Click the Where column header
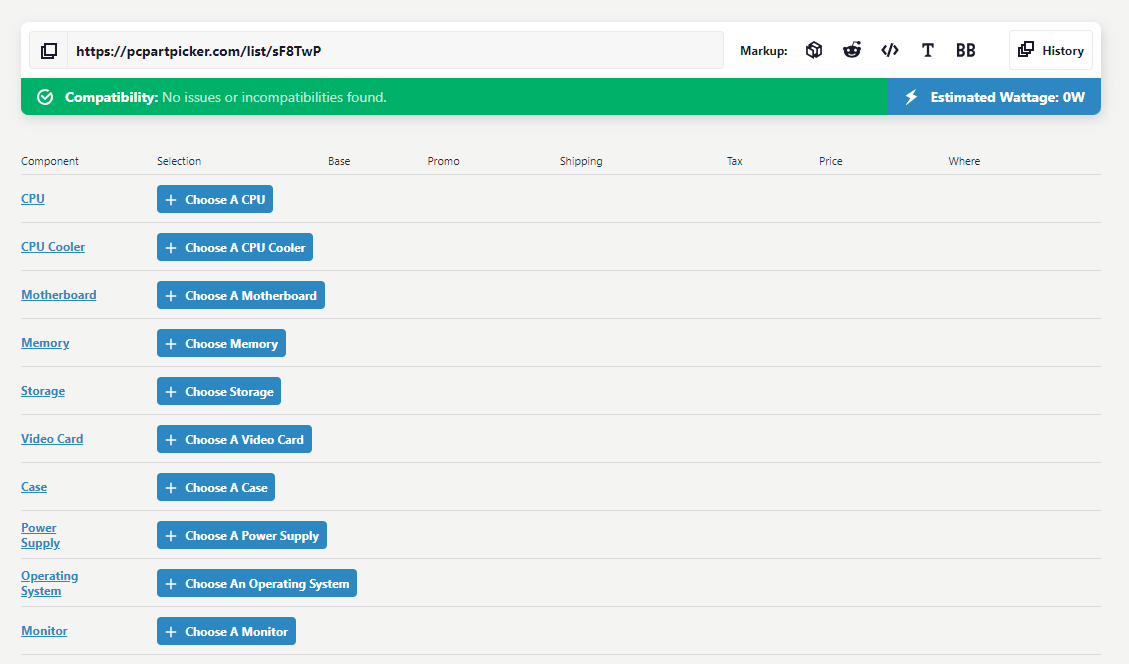Viewport: 1129px width, 664px height. (964, 161)
